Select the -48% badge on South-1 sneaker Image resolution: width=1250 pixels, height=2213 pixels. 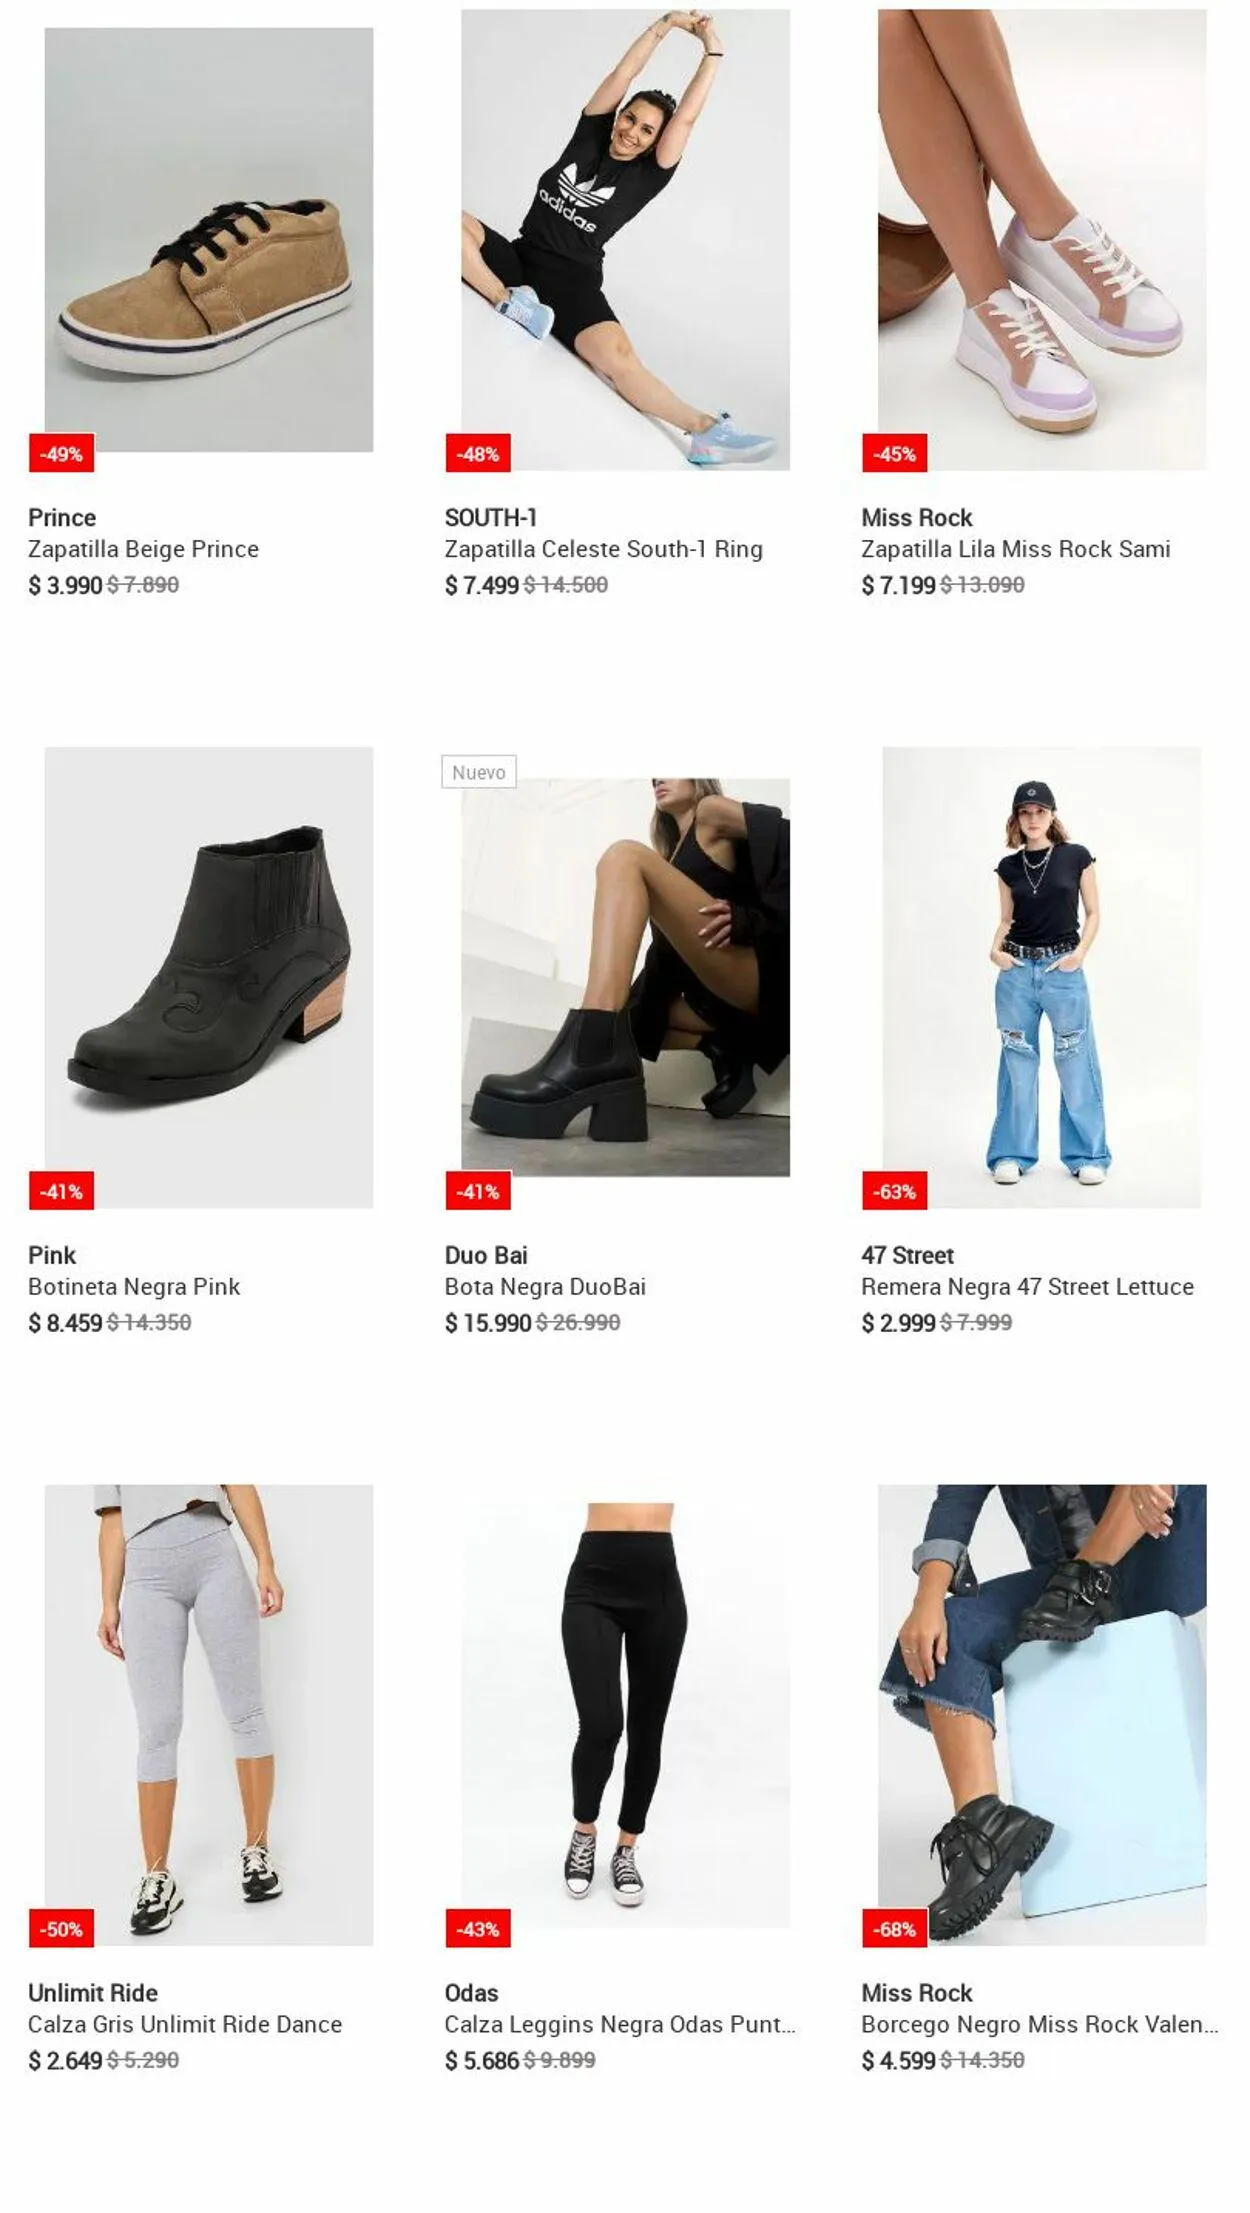tap(478, 453)
